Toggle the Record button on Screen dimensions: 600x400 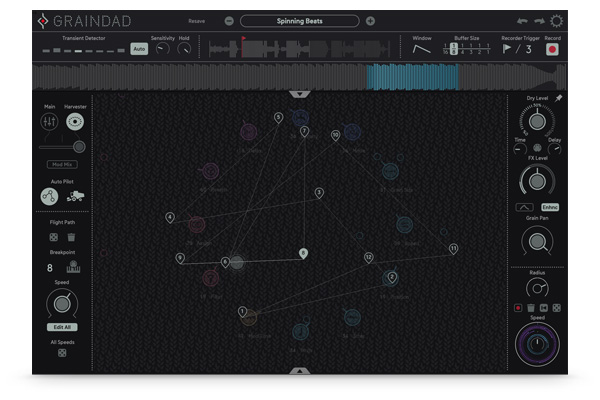(552, 48)
